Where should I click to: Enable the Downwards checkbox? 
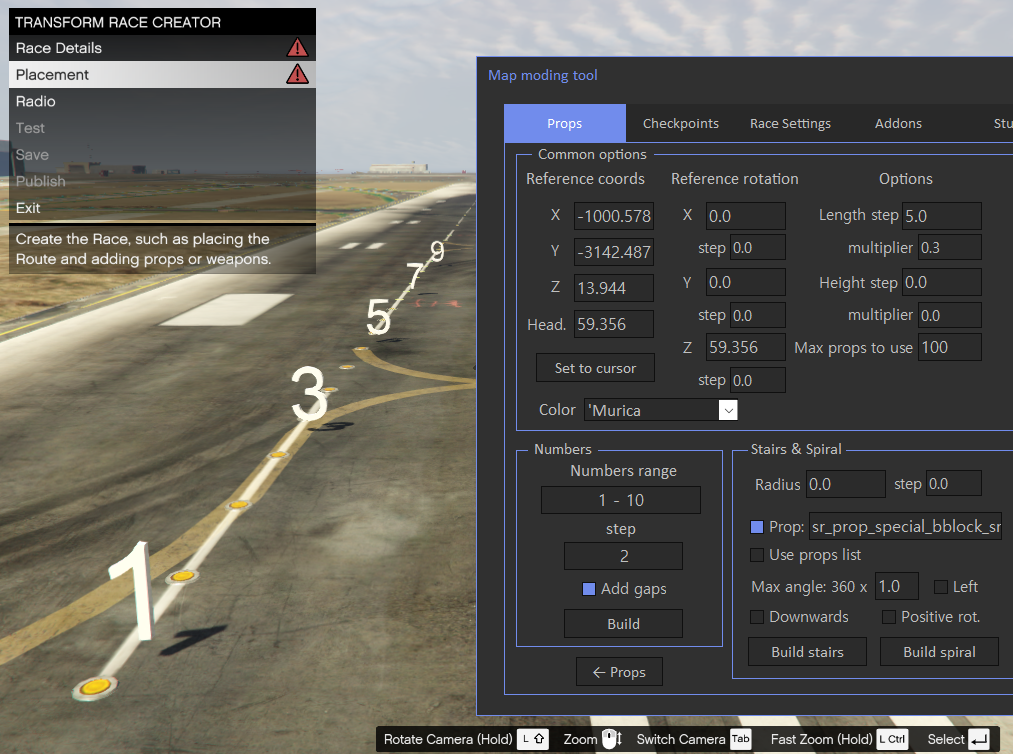[x=757, y=617]
